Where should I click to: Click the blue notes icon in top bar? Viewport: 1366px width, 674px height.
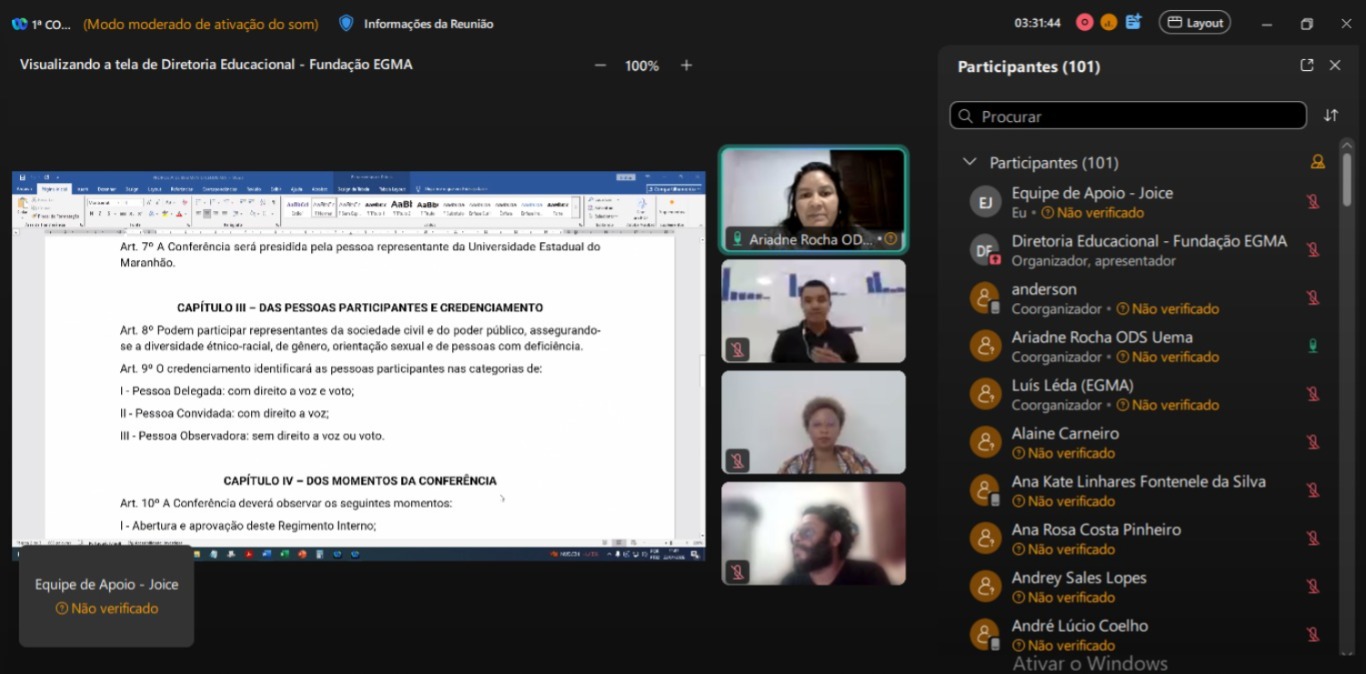pos(1133,22)
